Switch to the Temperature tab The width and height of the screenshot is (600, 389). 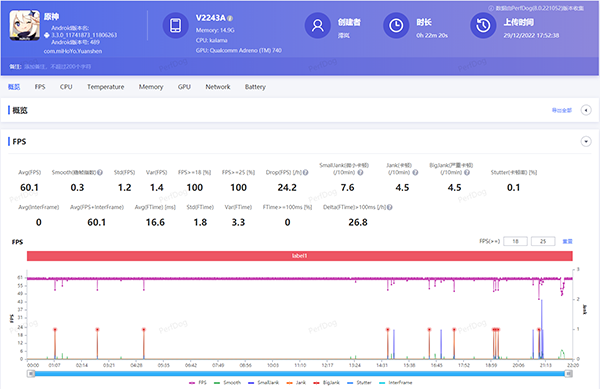[x=106, y=87]
